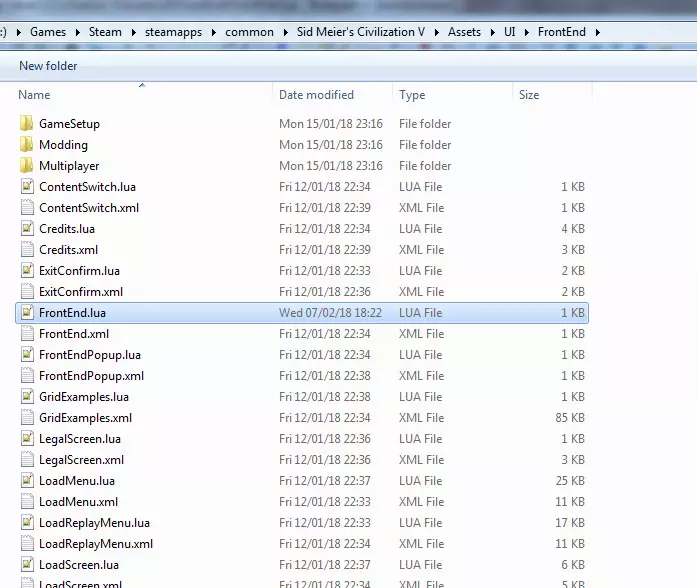Click the ExitConfirm.xml file icon
The height and width of the screenshot is (588, 697).
[27, 292]
